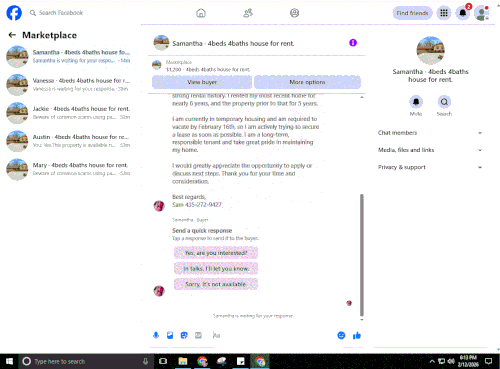Open Samantha's listing photo in right panel
The height and width of the screenshot is (369, 500).
coord(430,50)
